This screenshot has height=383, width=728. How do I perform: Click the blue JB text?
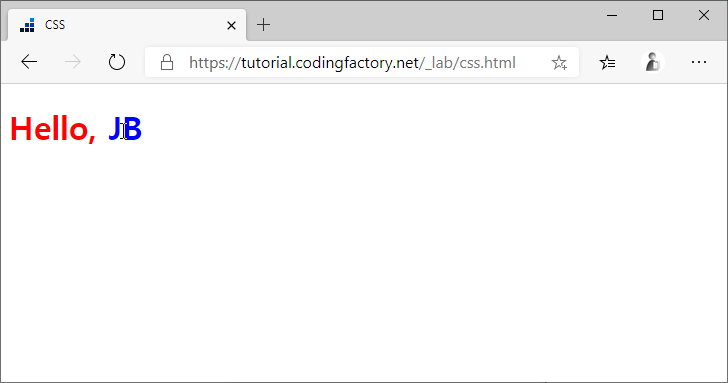point(125,129)
